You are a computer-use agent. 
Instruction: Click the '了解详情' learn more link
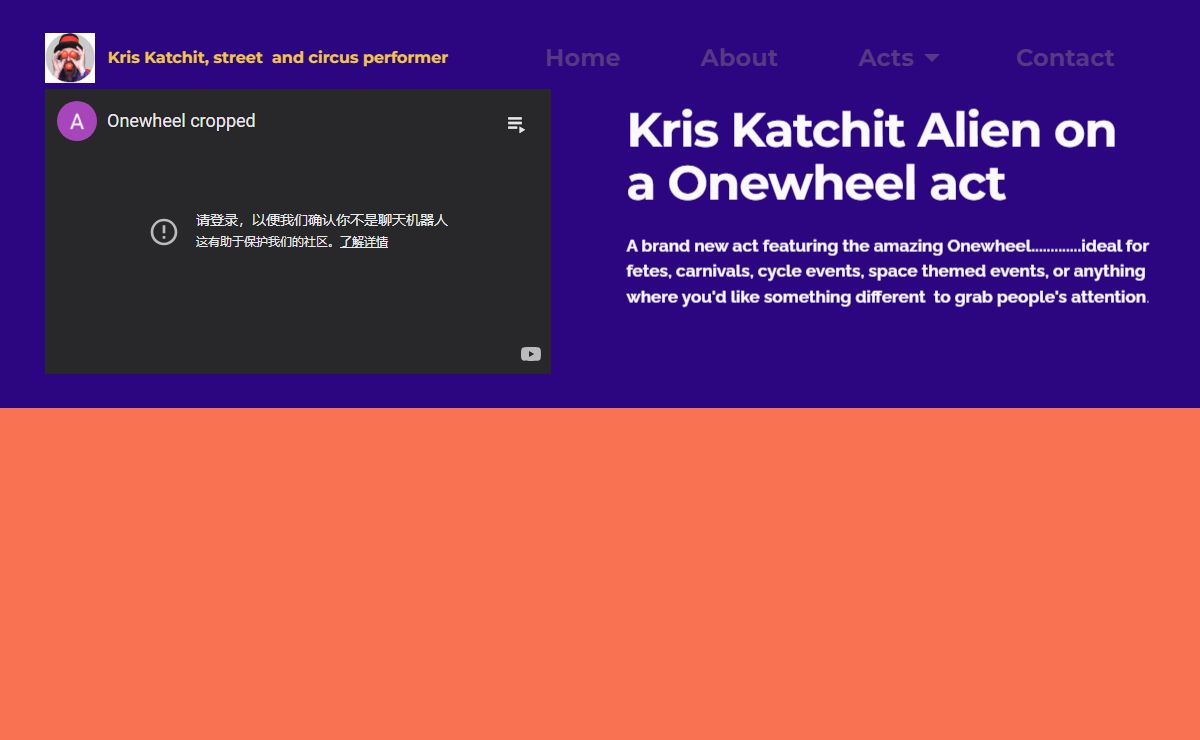tap(364, 242)
